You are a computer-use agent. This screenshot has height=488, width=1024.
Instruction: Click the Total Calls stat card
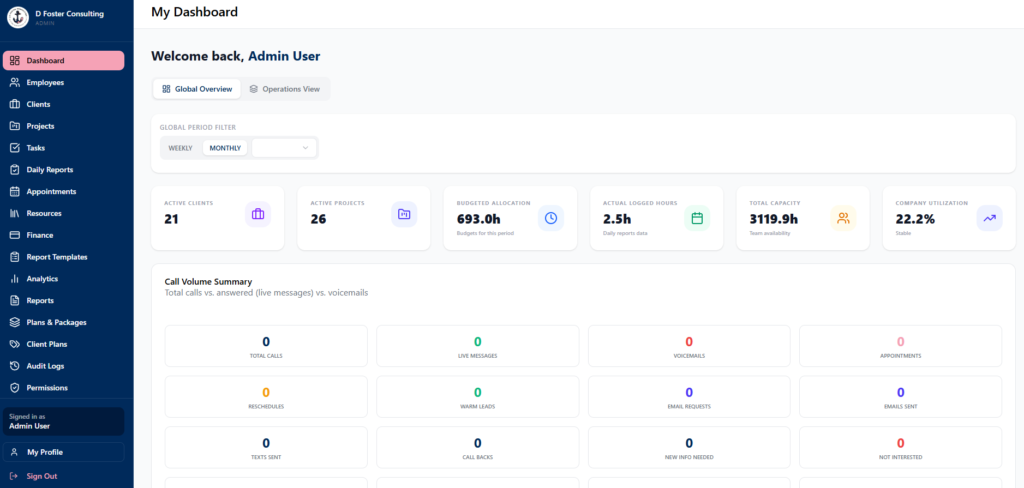266,346
